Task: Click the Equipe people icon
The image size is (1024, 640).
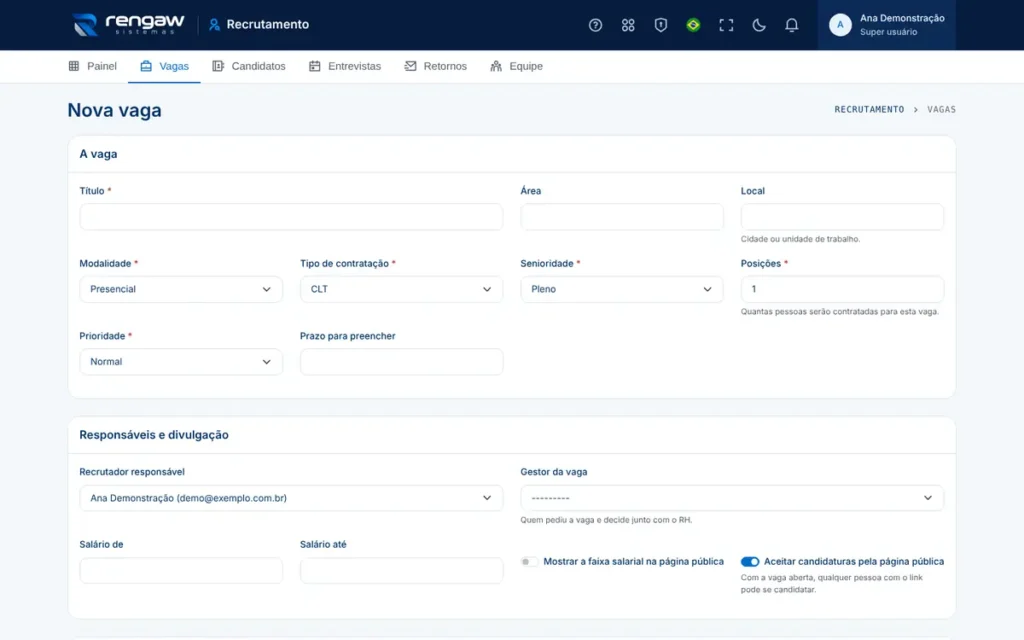Action: pyautogui.click(x=496, y=66)
